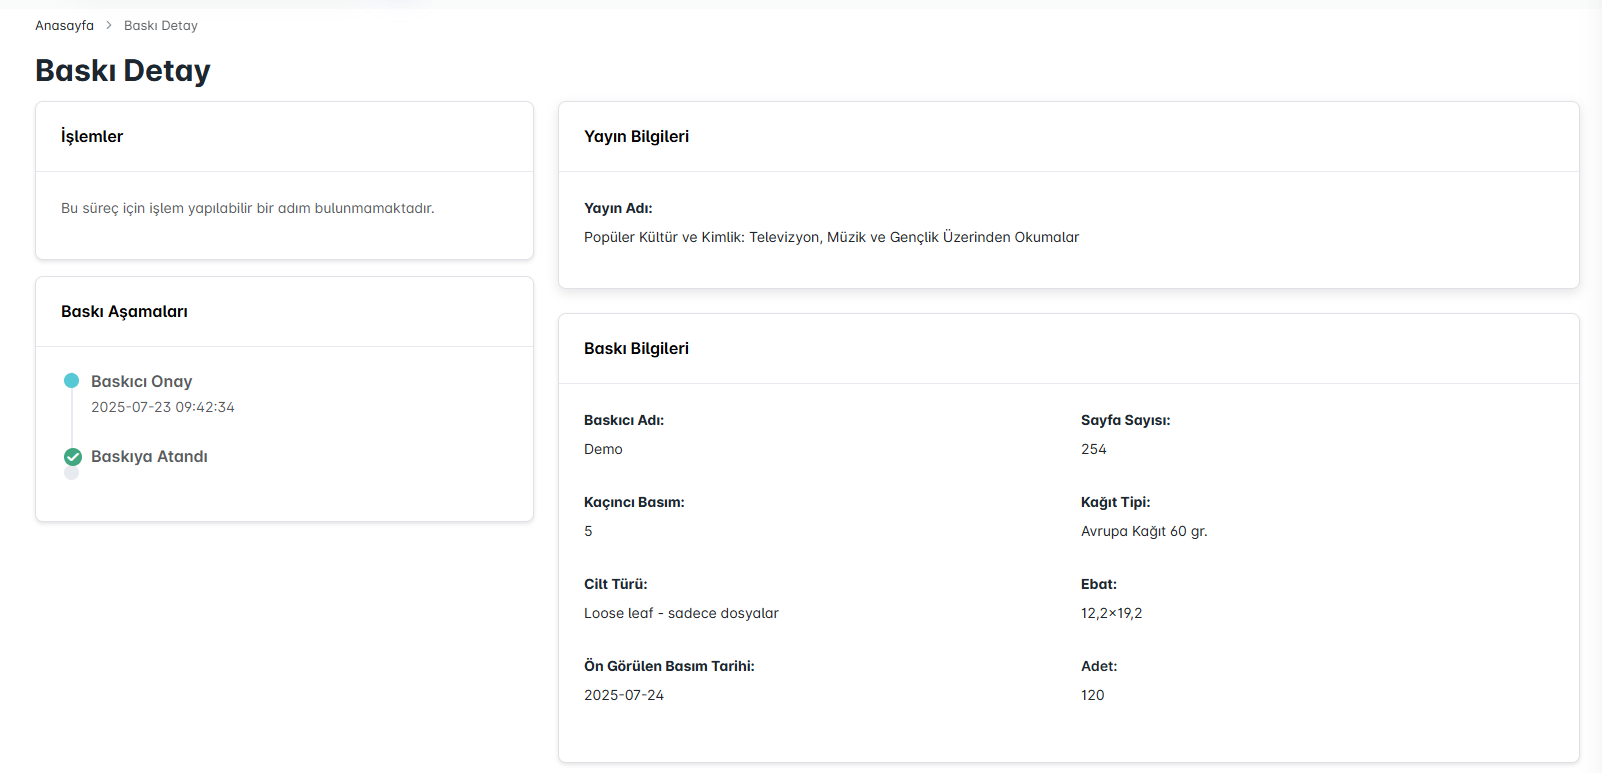Open the Anasayfa breadcrumb link
Viewport: 1602px width, 773px height.
pos(64,26)
